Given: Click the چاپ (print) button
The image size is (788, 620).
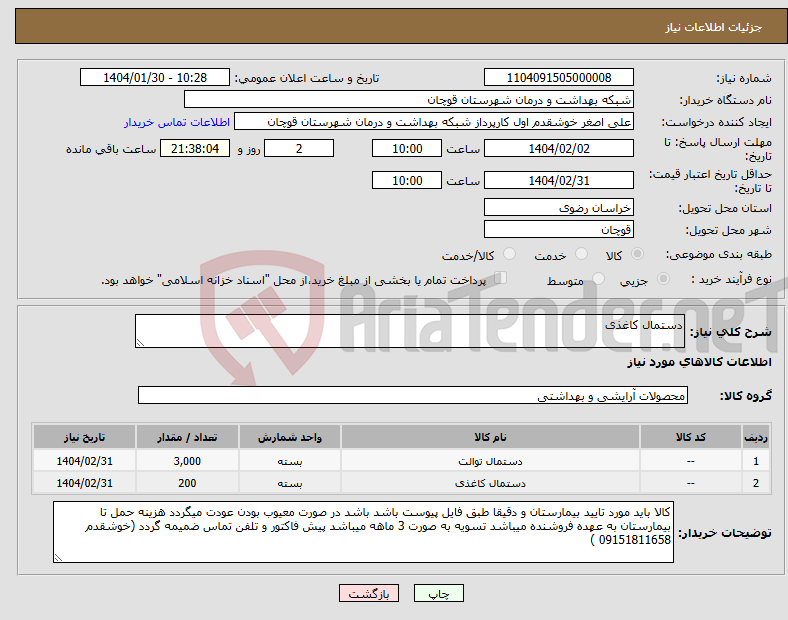Looking at the screenshot, I should tap(438, 593).
